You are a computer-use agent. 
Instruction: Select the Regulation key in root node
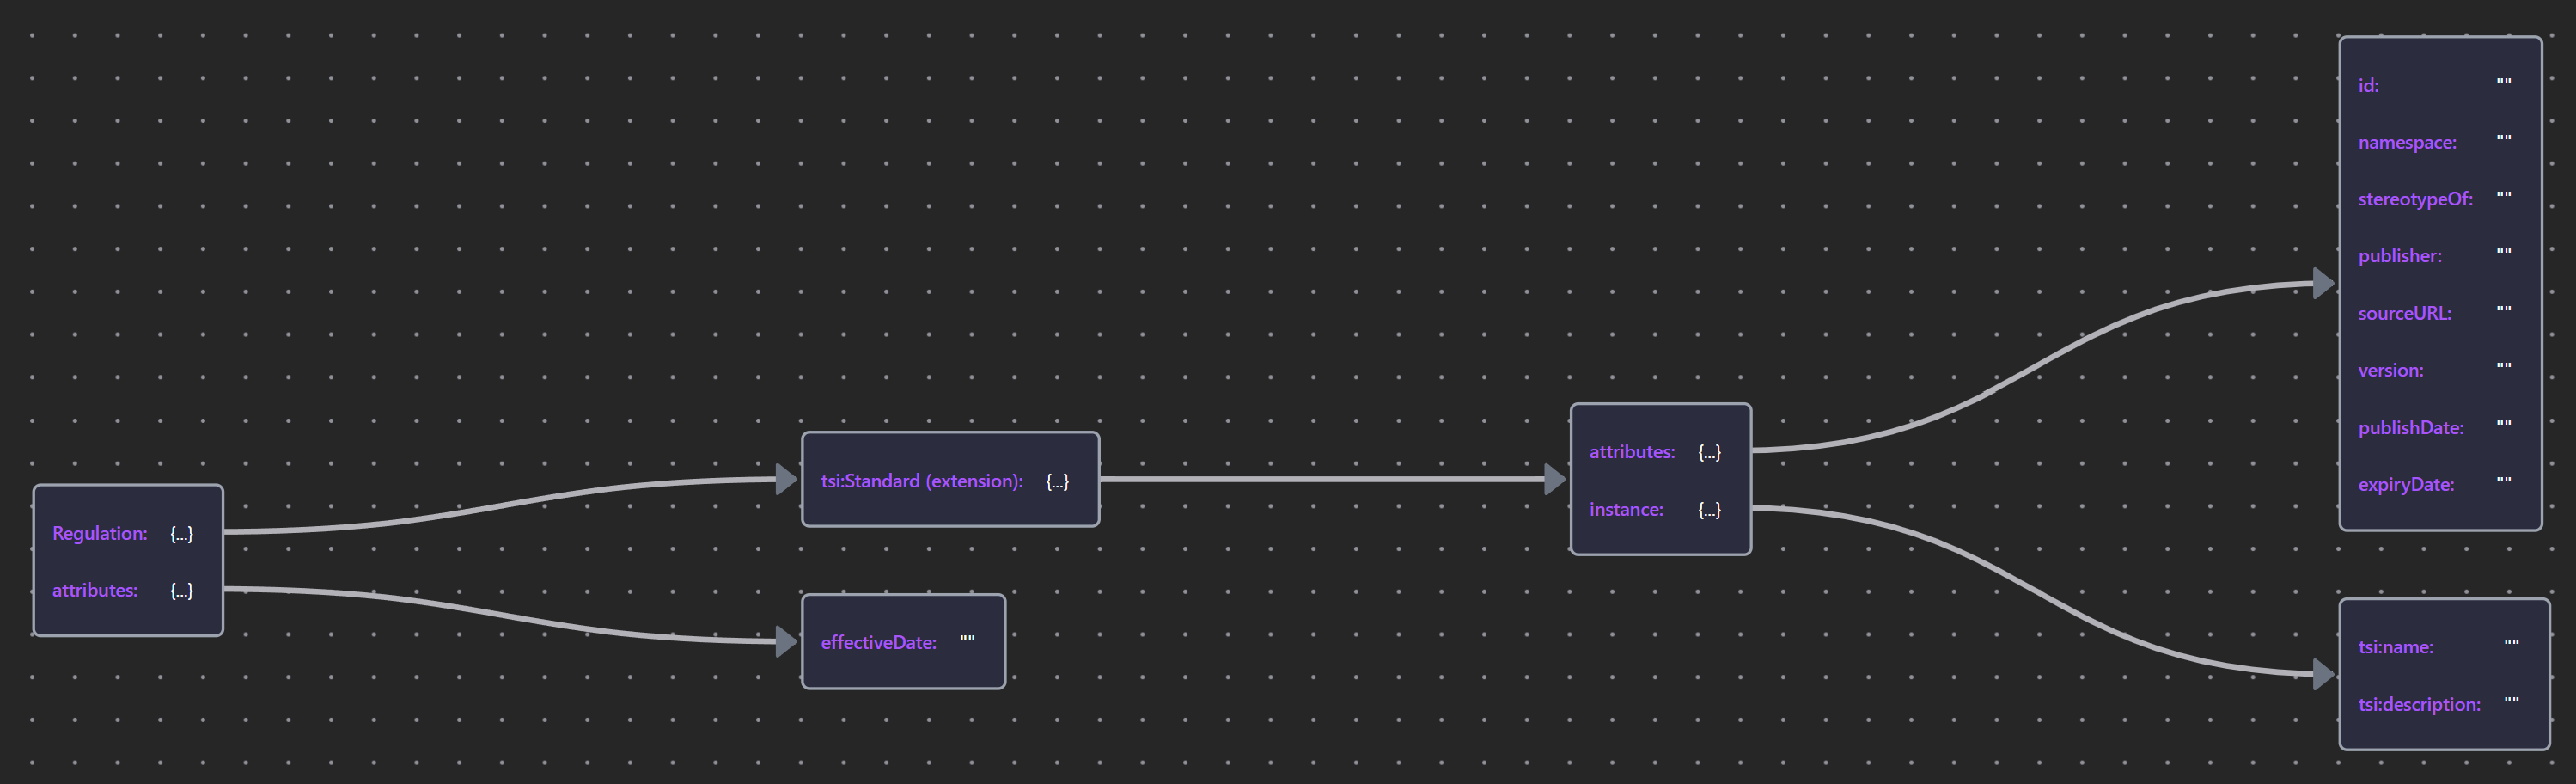100,533
